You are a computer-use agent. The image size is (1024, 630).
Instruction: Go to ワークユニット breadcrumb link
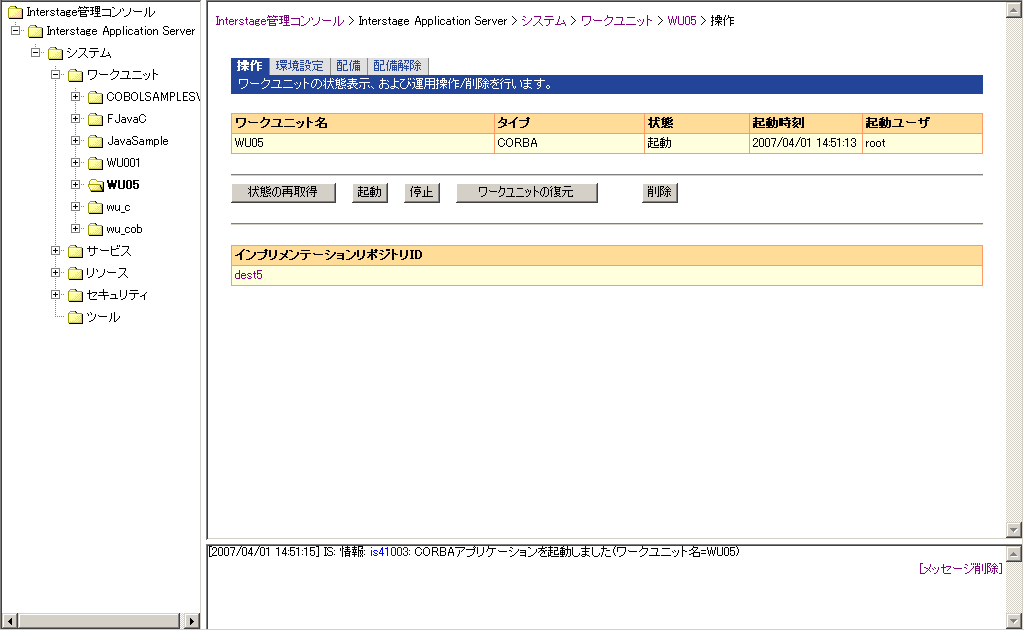[x=616, y=21]
